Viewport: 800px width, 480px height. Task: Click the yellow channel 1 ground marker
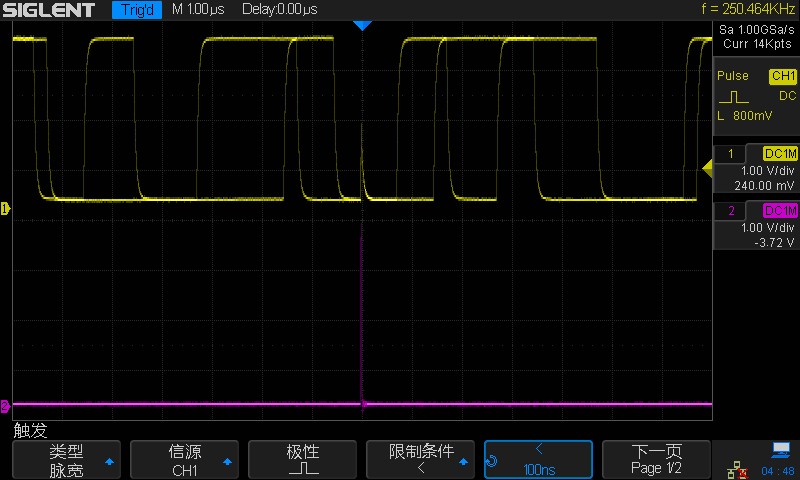5,208
